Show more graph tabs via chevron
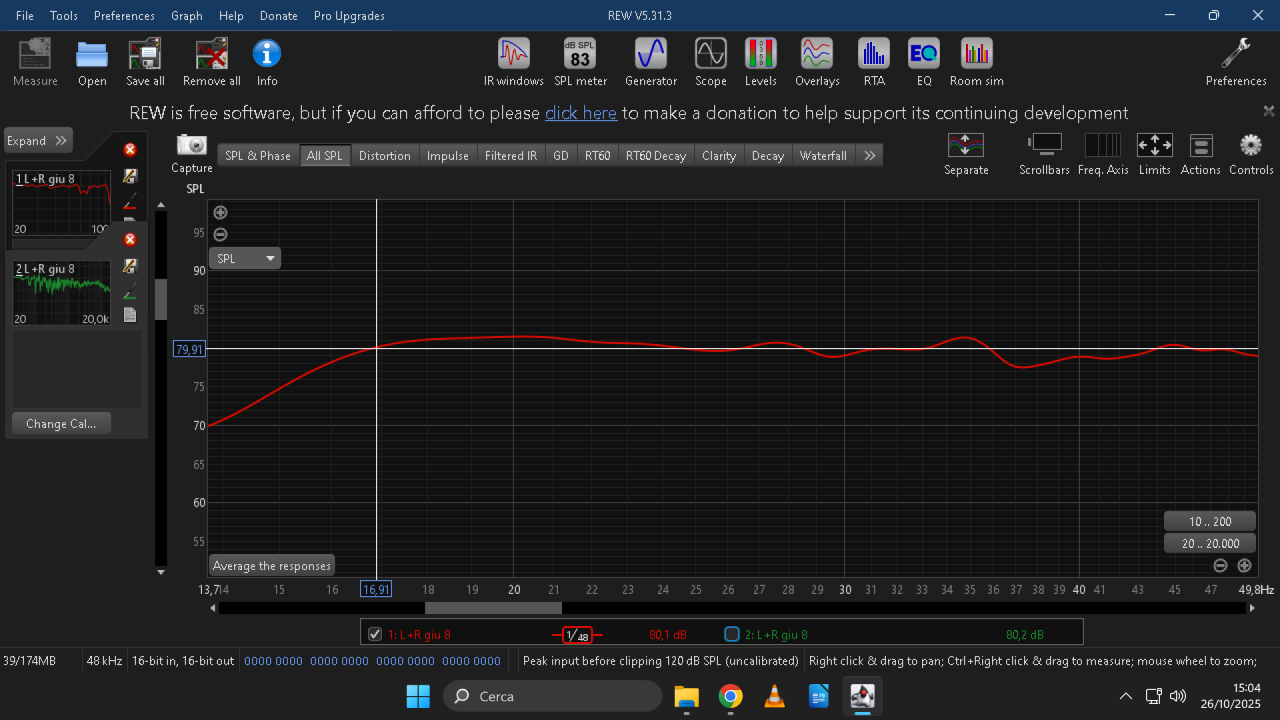 point(870,155)
